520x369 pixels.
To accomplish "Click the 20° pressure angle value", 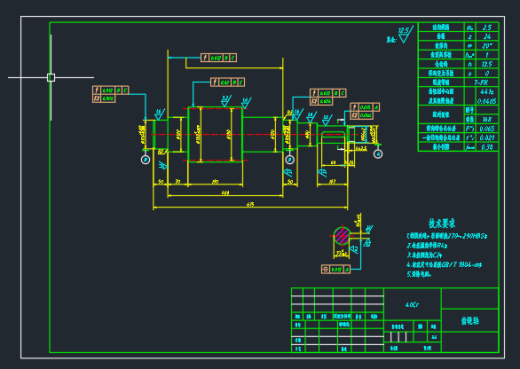I will pos(487,46).
